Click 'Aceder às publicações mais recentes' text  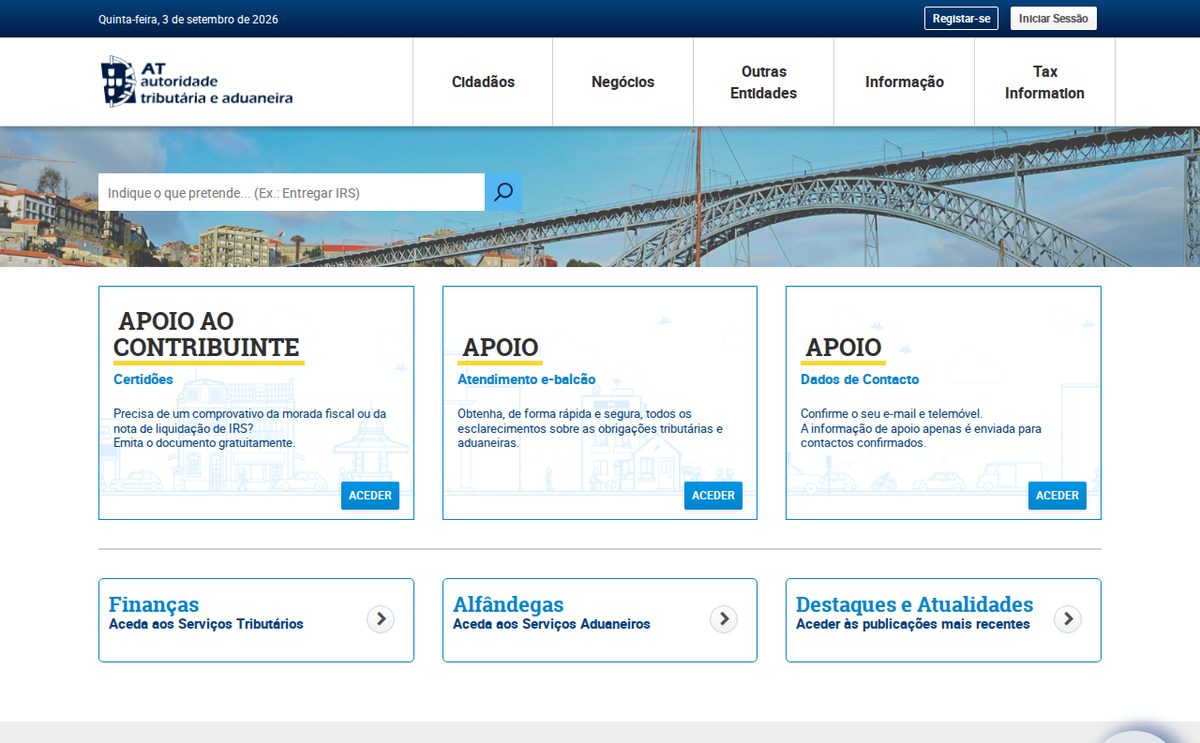[913, 624]
